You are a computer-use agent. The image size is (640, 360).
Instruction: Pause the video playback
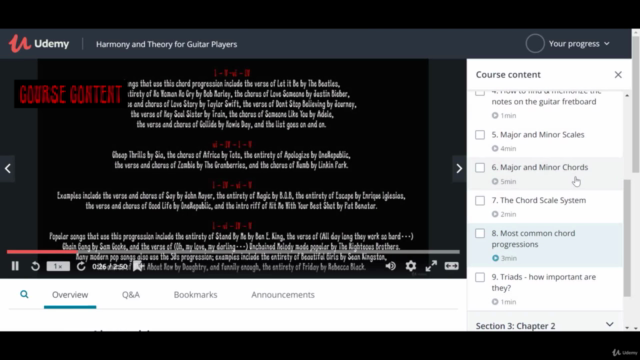click(15, 266)
